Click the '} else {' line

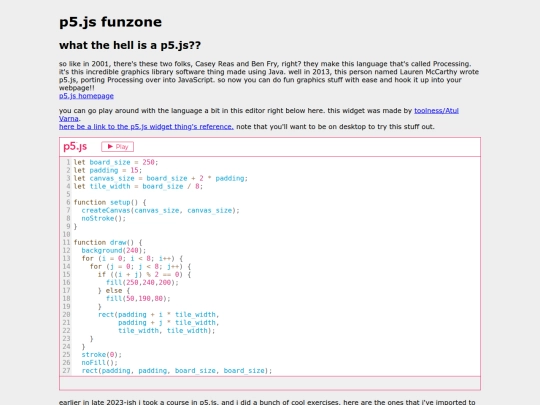pos(114,290)
